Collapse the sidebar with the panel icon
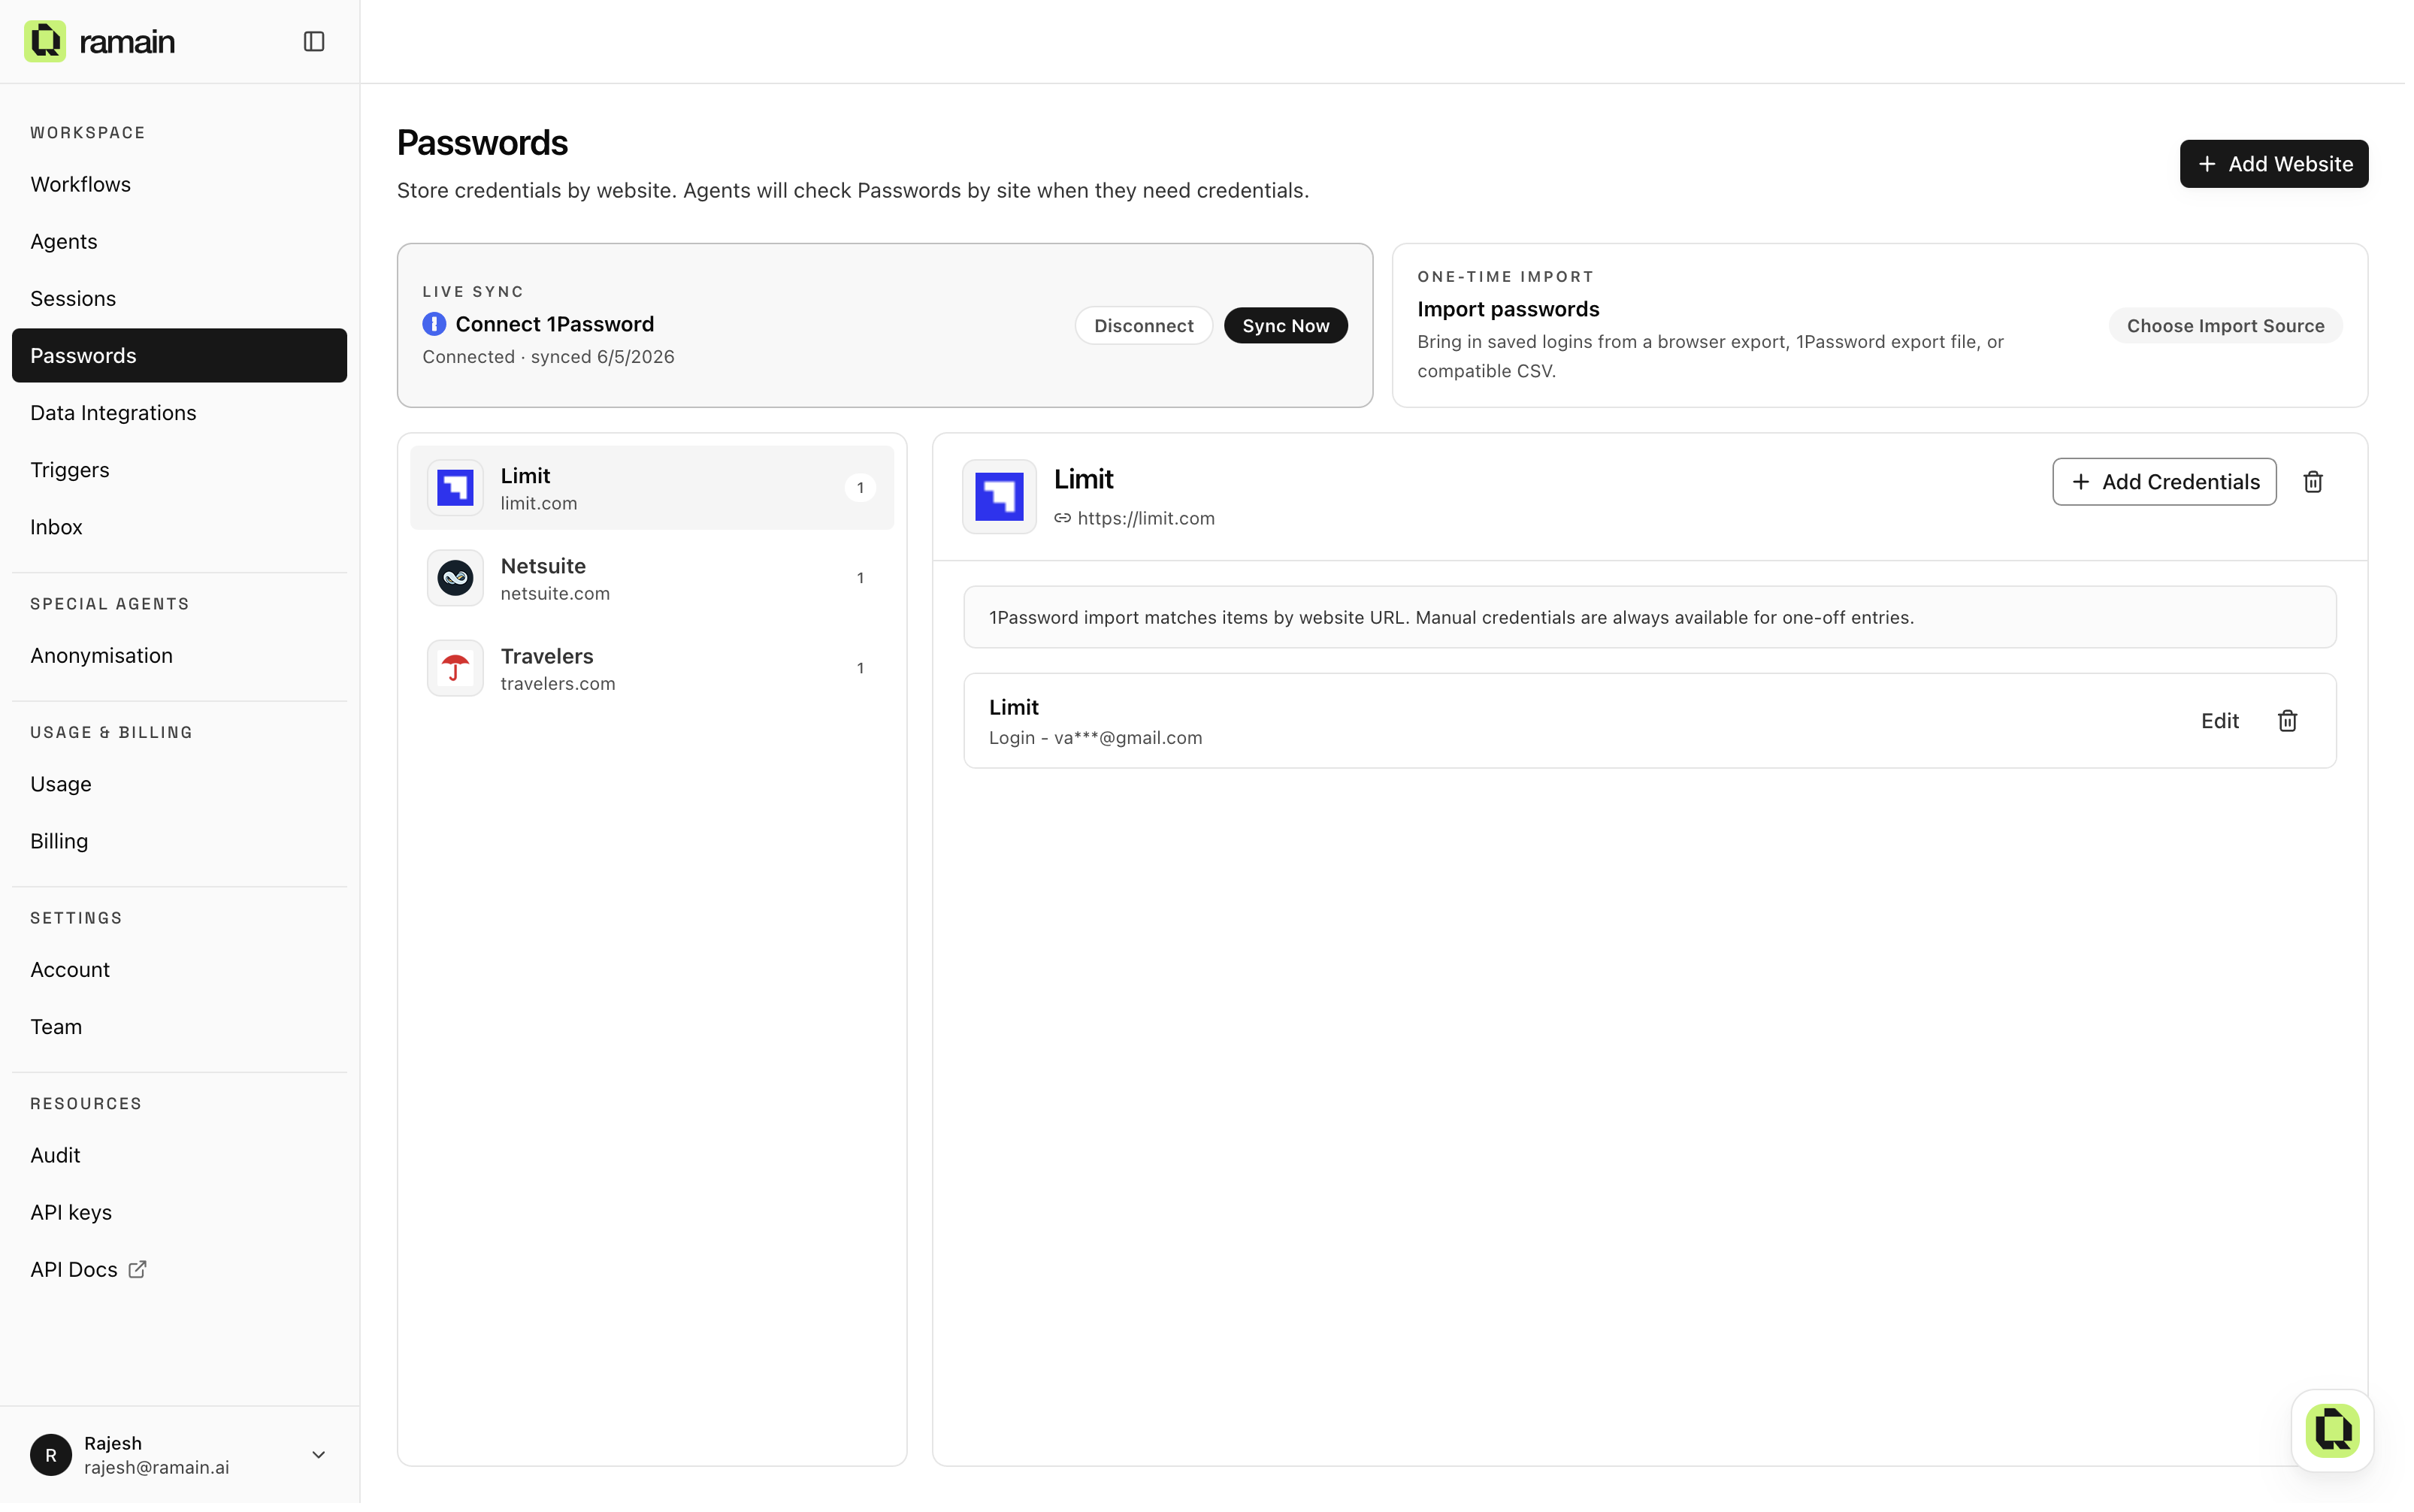Viewport: 2414px width, 1512px height. [314, 41]
